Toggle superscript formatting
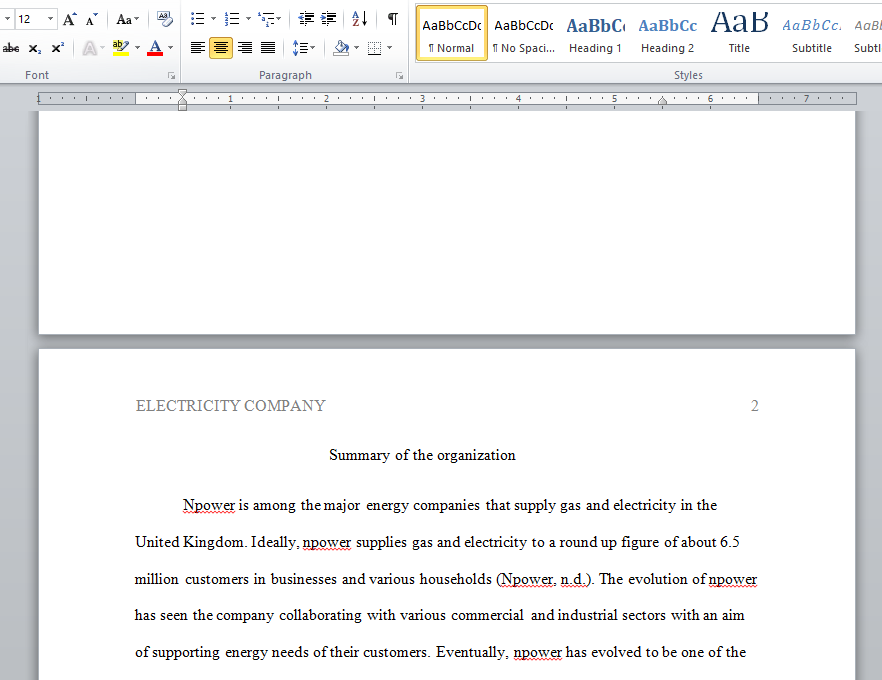This screenshot has width=882, height=680. pos(57,48)
